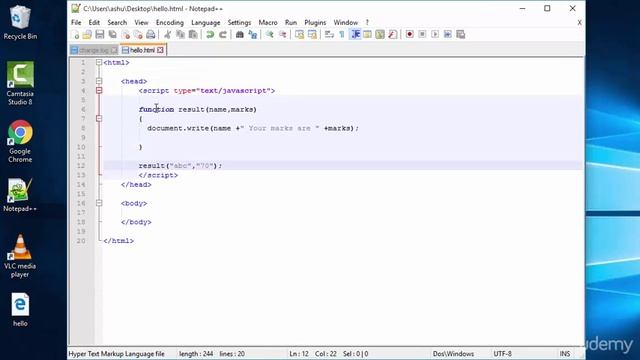Image resolution: width=640 pixels, height=360 pixels.
Task: Toggle the indent guide toolbar button
Action: click(x=355, y=35)
